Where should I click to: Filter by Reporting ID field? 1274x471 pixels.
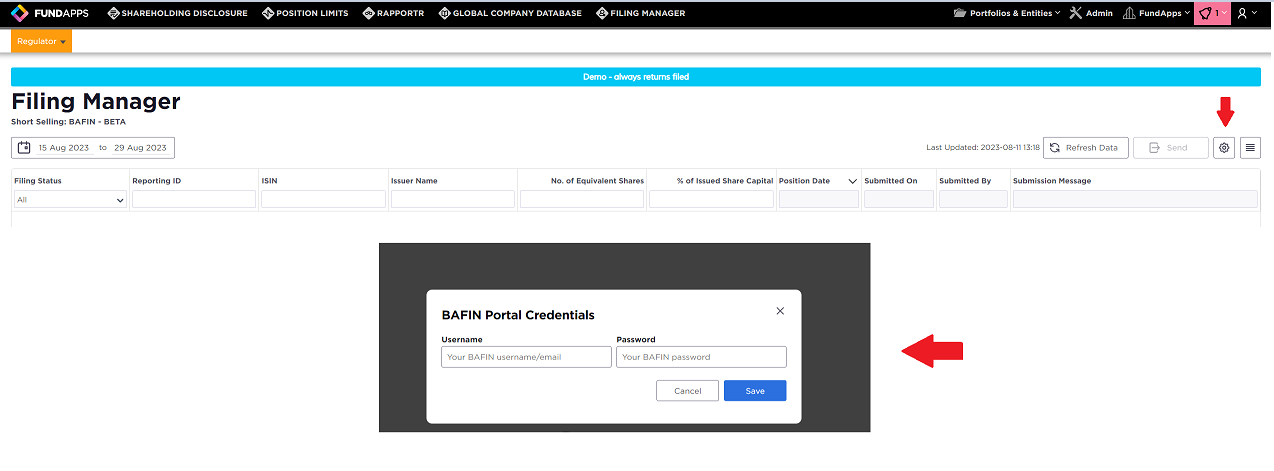pyautogui.click(x=194, y=199)
